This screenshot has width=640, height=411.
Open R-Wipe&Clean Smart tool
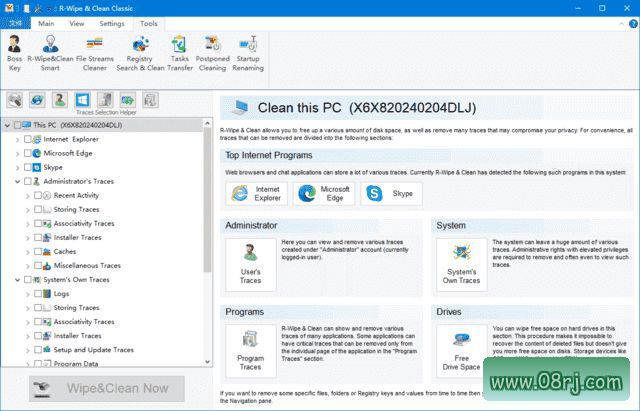pos(48,52)
